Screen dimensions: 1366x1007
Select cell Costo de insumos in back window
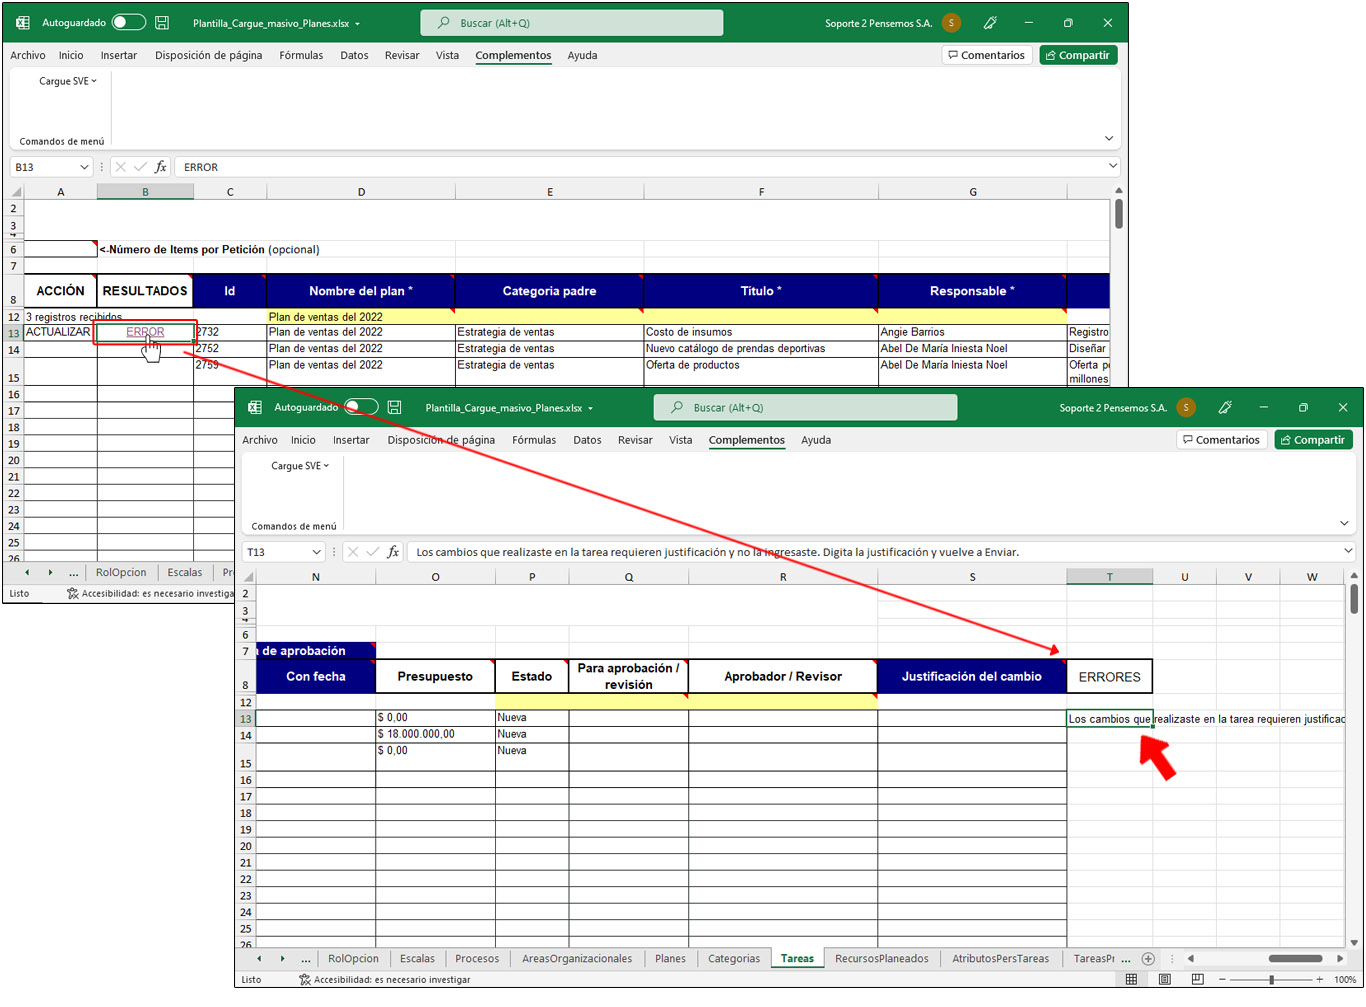(760, 332)
